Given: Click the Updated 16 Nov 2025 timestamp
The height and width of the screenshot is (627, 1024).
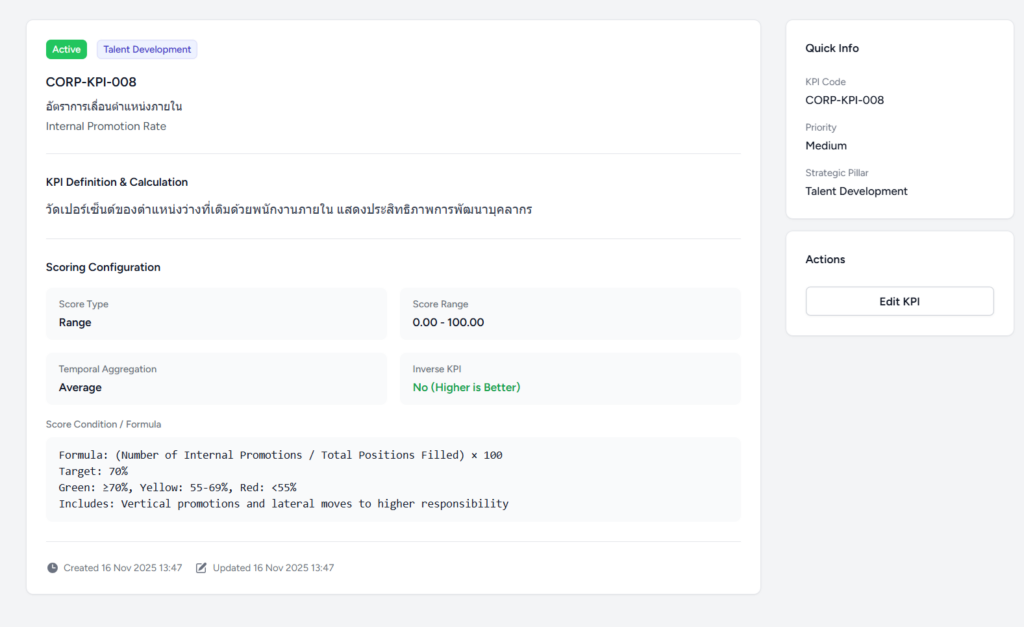Looking at the screenshot, I should (x=273, y=568).
